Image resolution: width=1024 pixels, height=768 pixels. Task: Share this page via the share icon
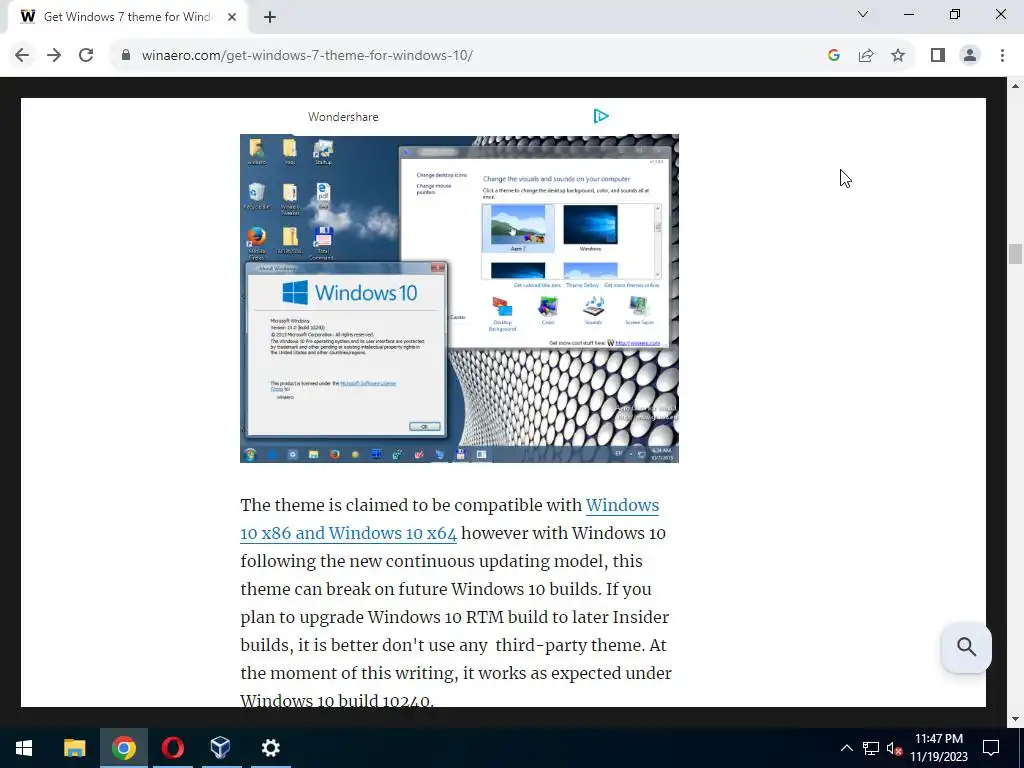click(866, 56)
